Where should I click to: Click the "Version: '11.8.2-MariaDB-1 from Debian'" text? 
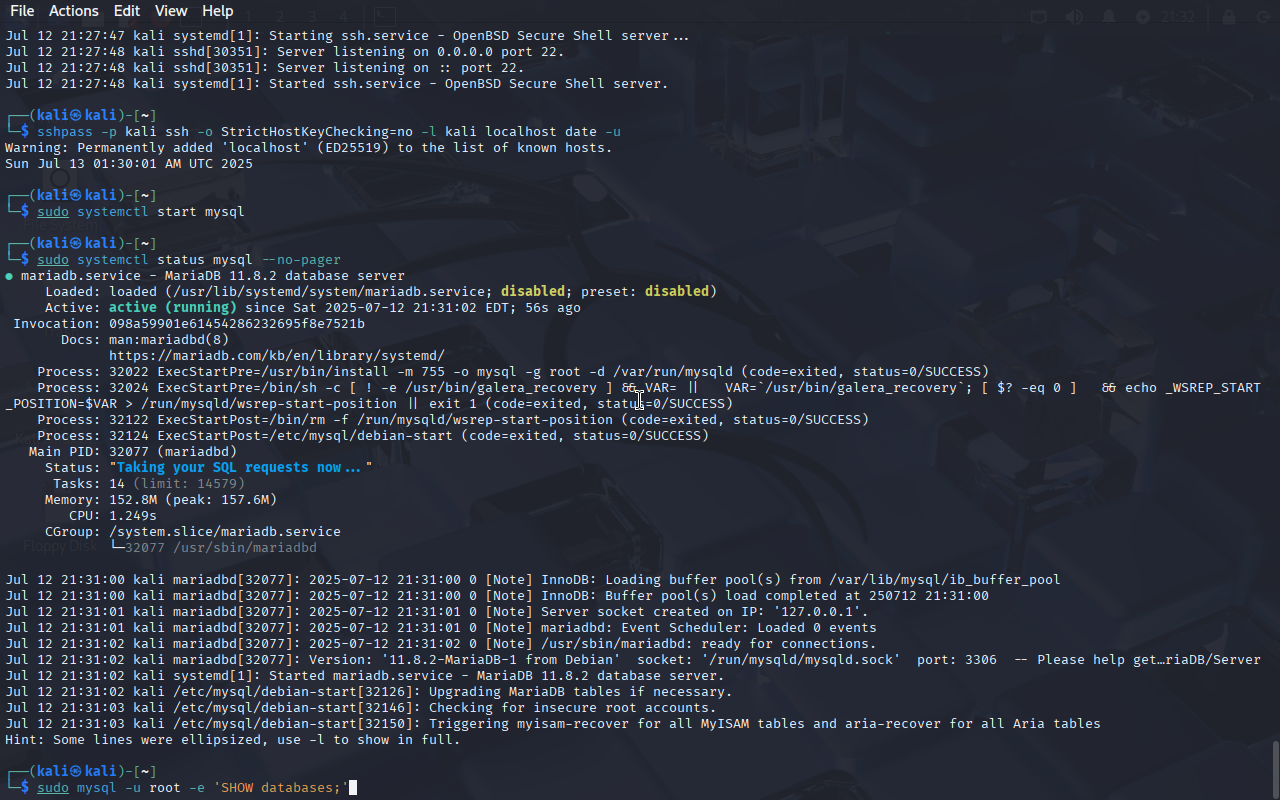(x=465, y=660)
